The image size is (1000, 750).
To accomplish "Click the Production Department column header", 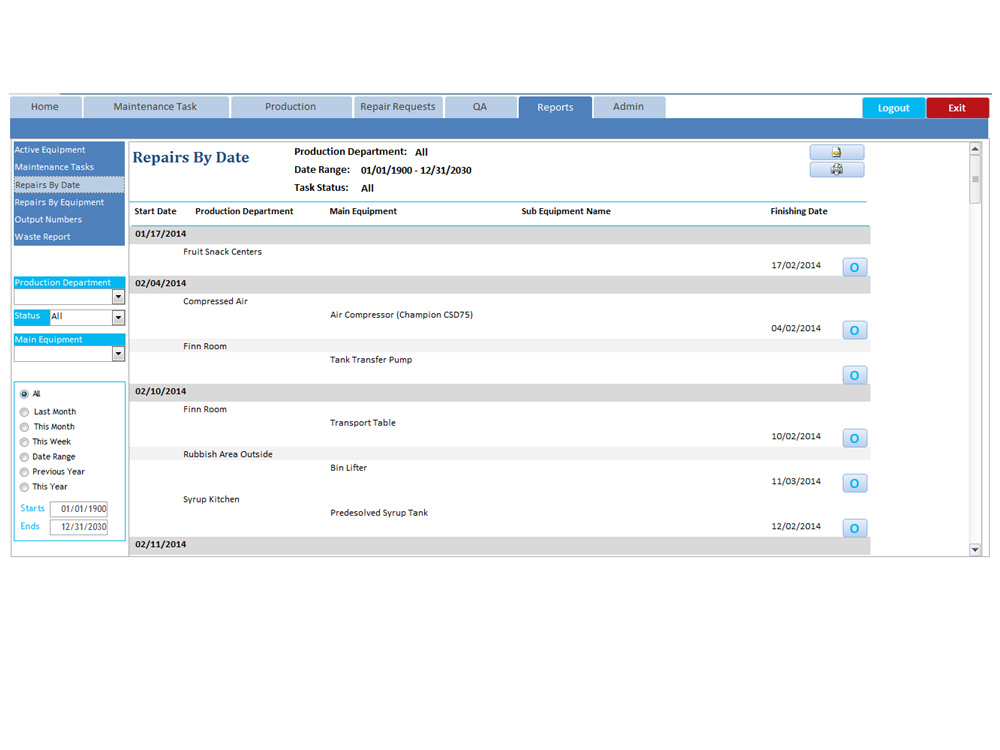I will tap(244, 211).
